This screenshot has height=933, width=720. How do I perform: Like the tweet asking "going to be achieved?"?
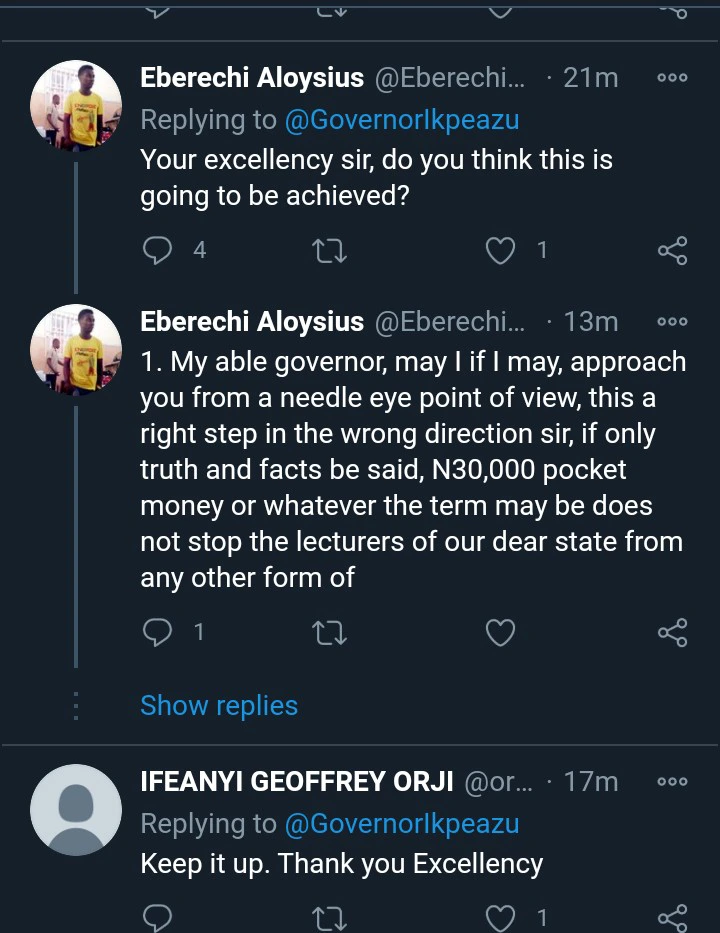(x=500, y=250)
